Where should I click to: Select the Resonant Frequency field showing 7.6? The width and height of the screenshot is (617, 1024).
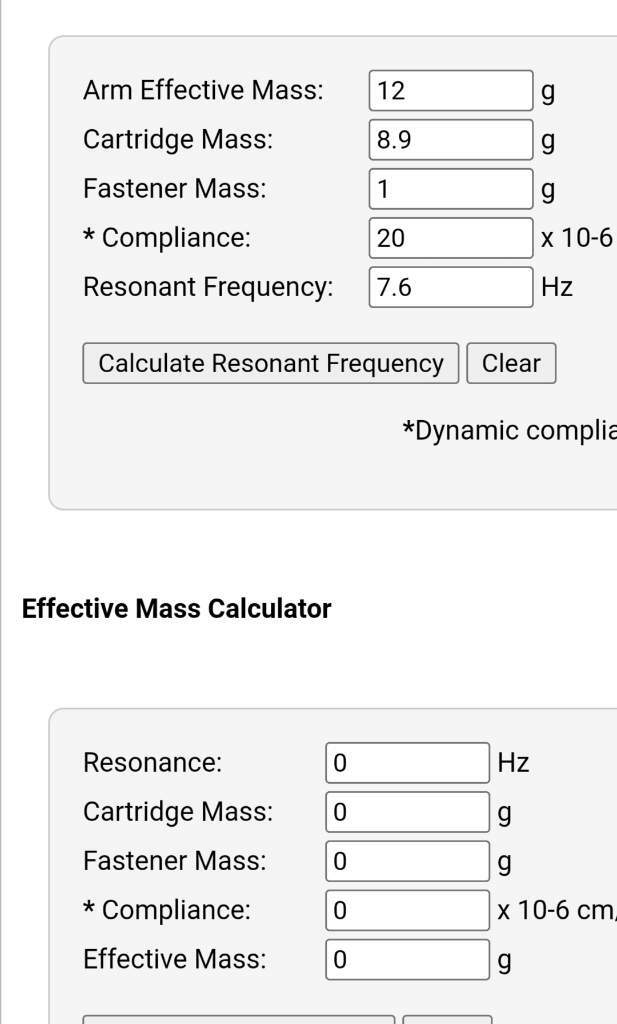tap(451, 287)
